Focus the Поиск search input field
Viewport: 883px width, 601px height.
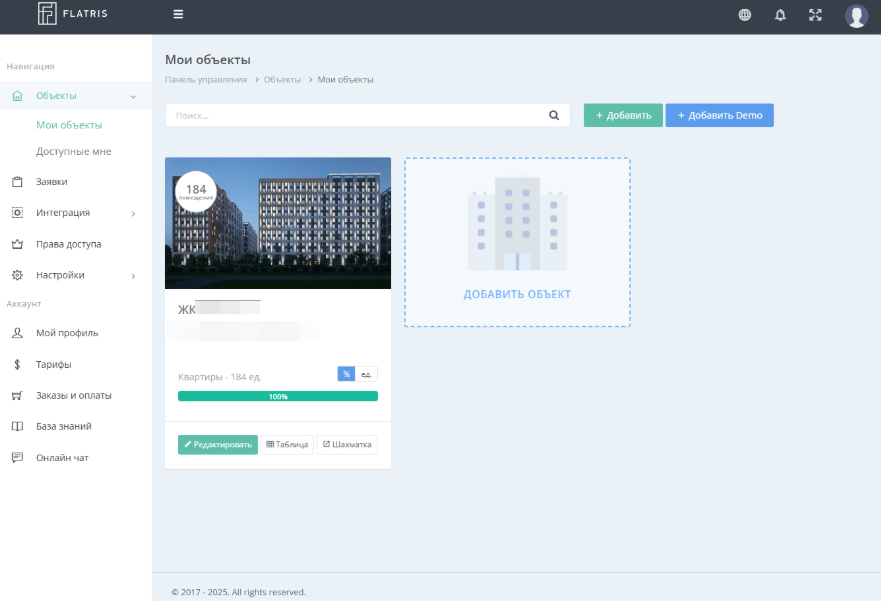(x=355, y=116)
